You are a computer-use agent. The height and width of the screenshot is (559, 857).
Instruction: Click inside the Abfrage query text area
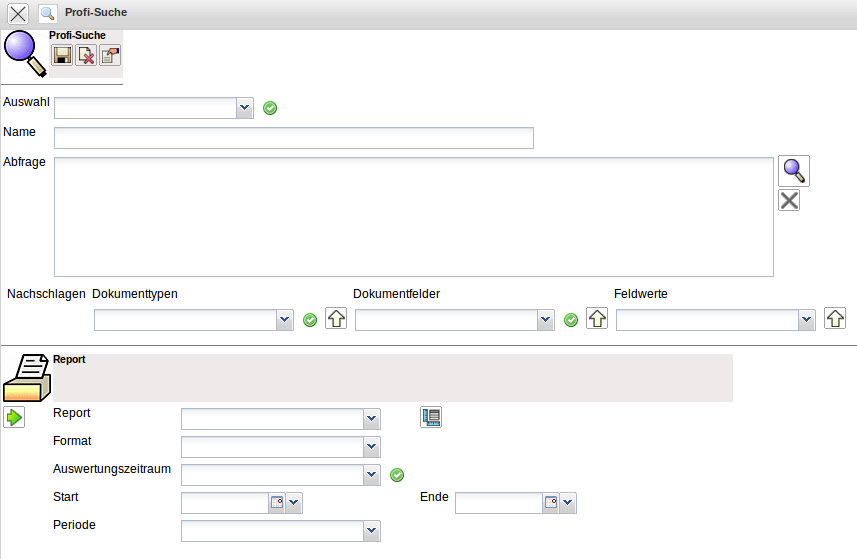pyautogui.click(x=413, y=216)
